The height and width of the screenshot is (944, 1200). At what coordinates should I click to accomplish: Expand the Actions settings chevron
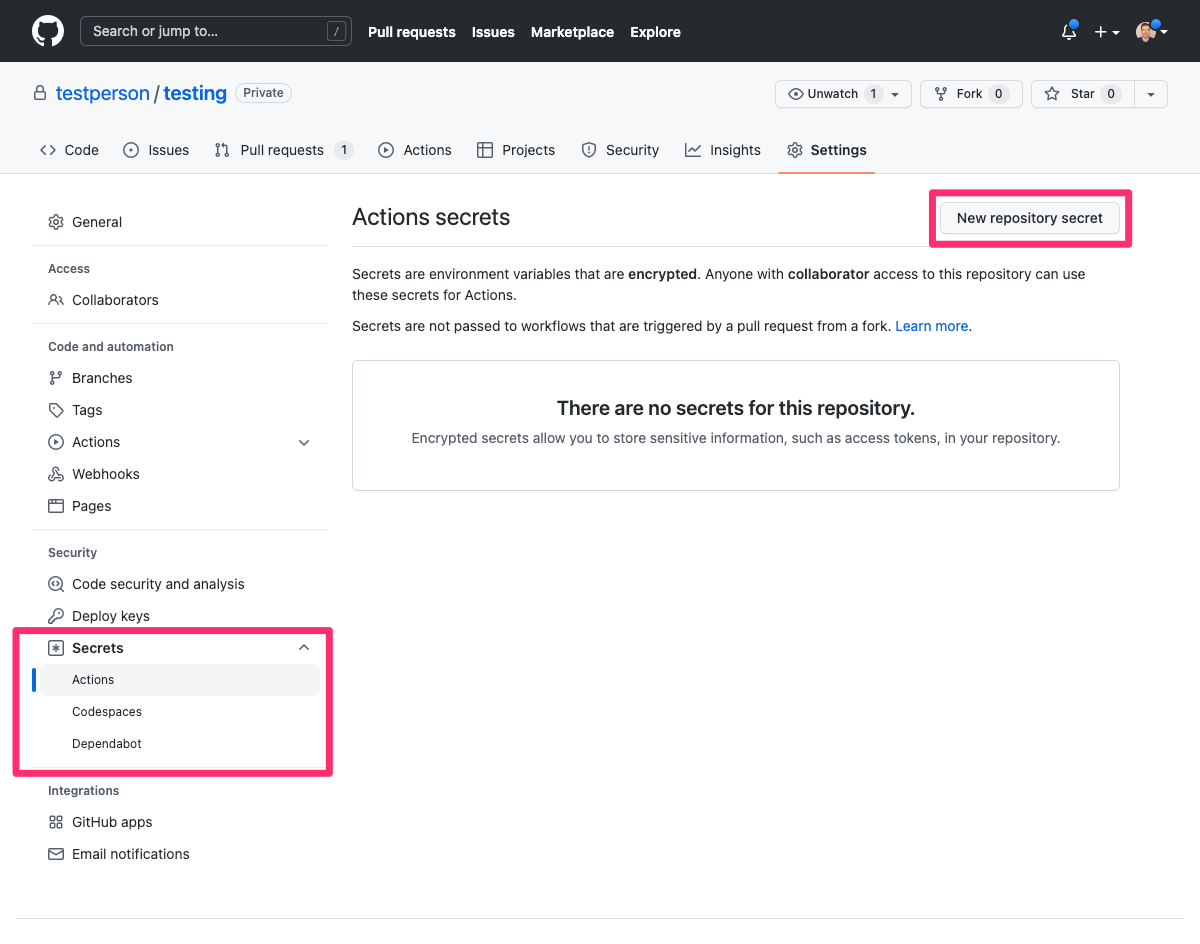pyautogui.click(x=304, y=441)
